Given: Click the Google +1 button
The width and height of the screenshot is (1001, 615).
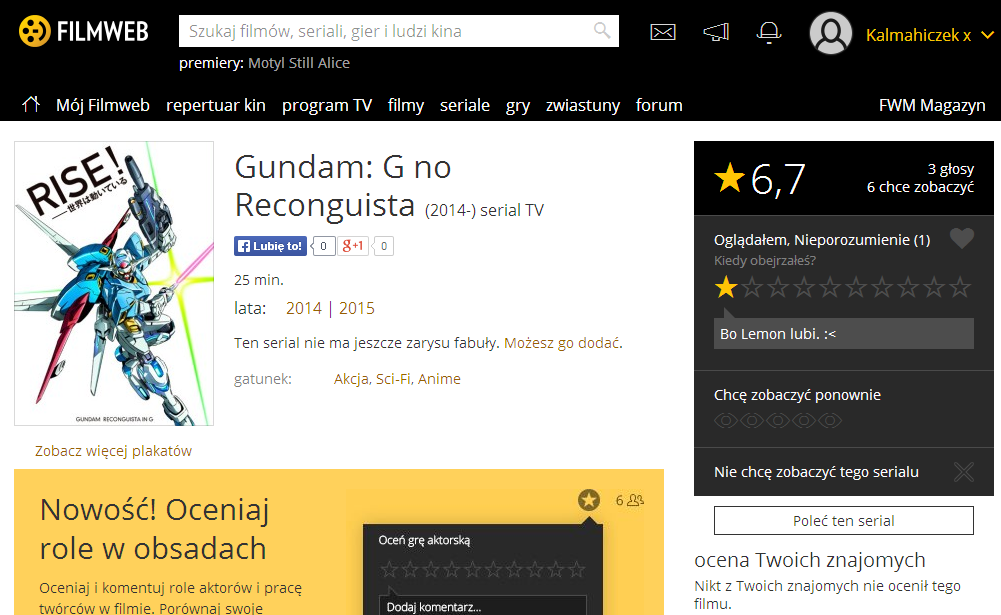Looking at the screenshot, I should pyautogui.click(x=353, y=246).
